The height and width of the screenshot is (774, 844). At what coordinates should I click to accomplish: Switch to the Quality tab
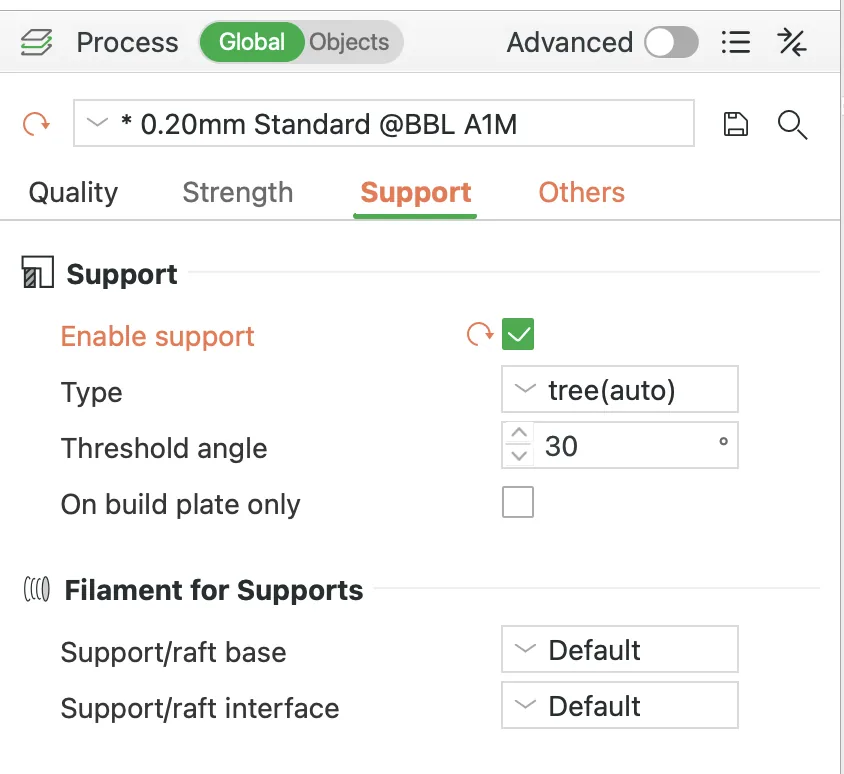tap(73, 192)
